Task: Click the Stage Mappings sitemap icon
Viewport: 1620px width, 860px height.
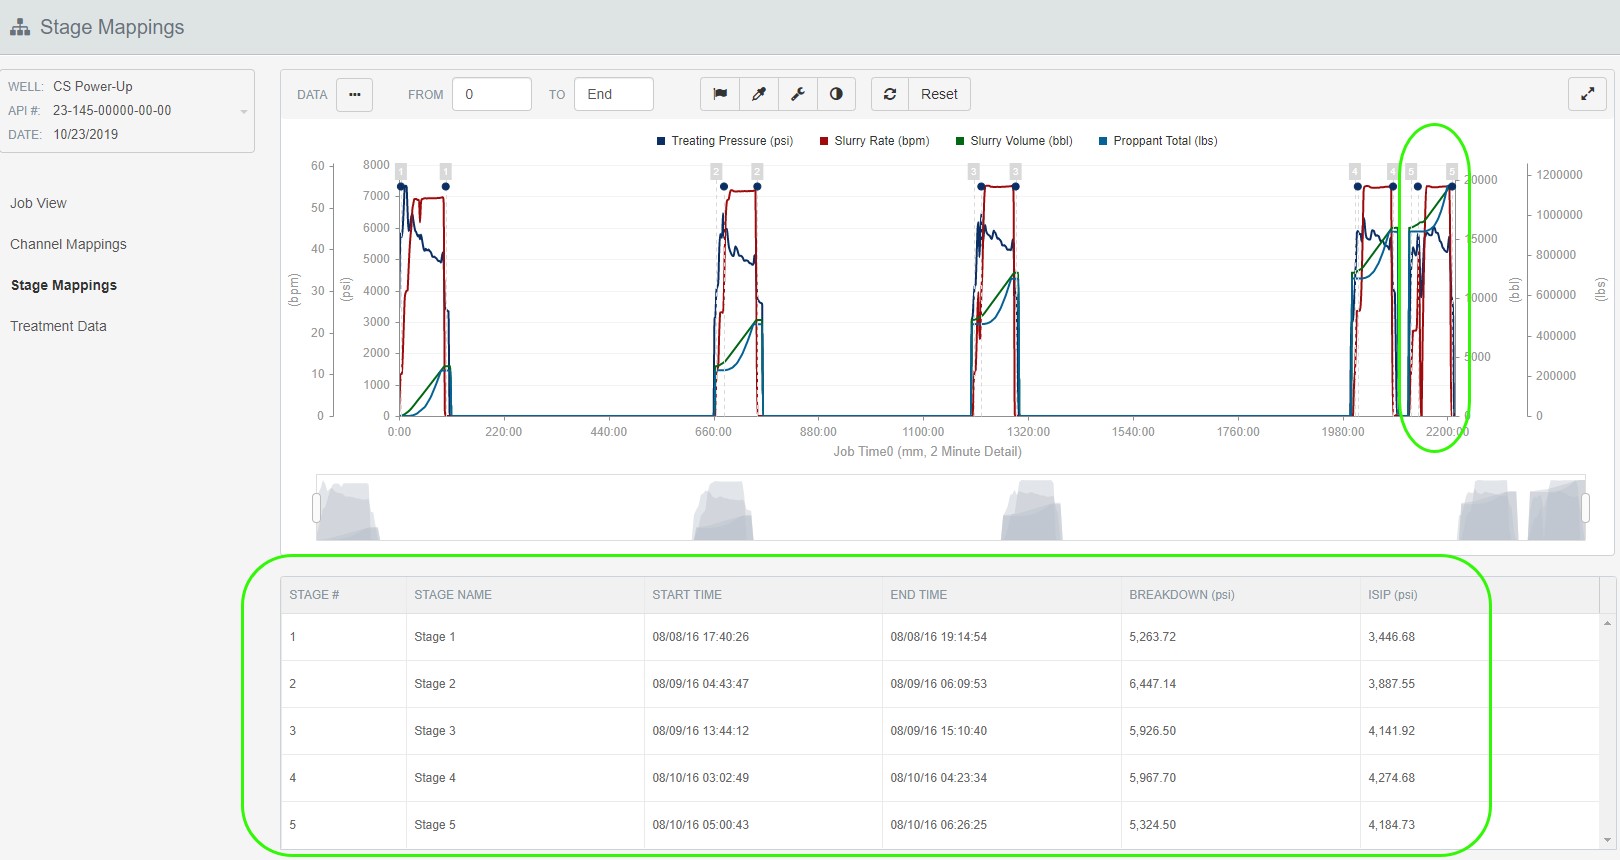Action: 20,27
